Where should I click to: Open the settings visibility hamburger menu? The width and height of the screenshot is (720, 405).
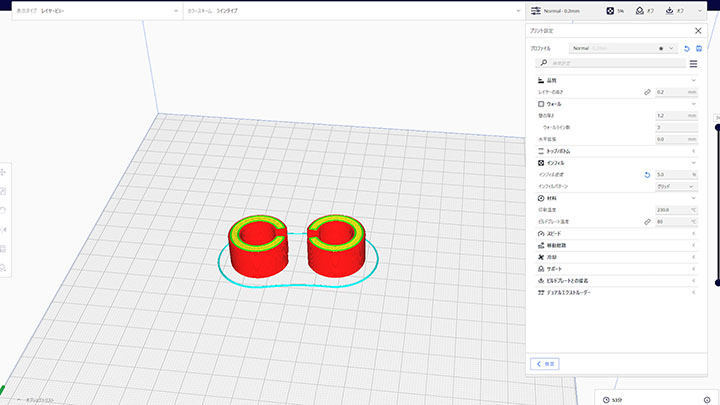[x=693, y=64]
